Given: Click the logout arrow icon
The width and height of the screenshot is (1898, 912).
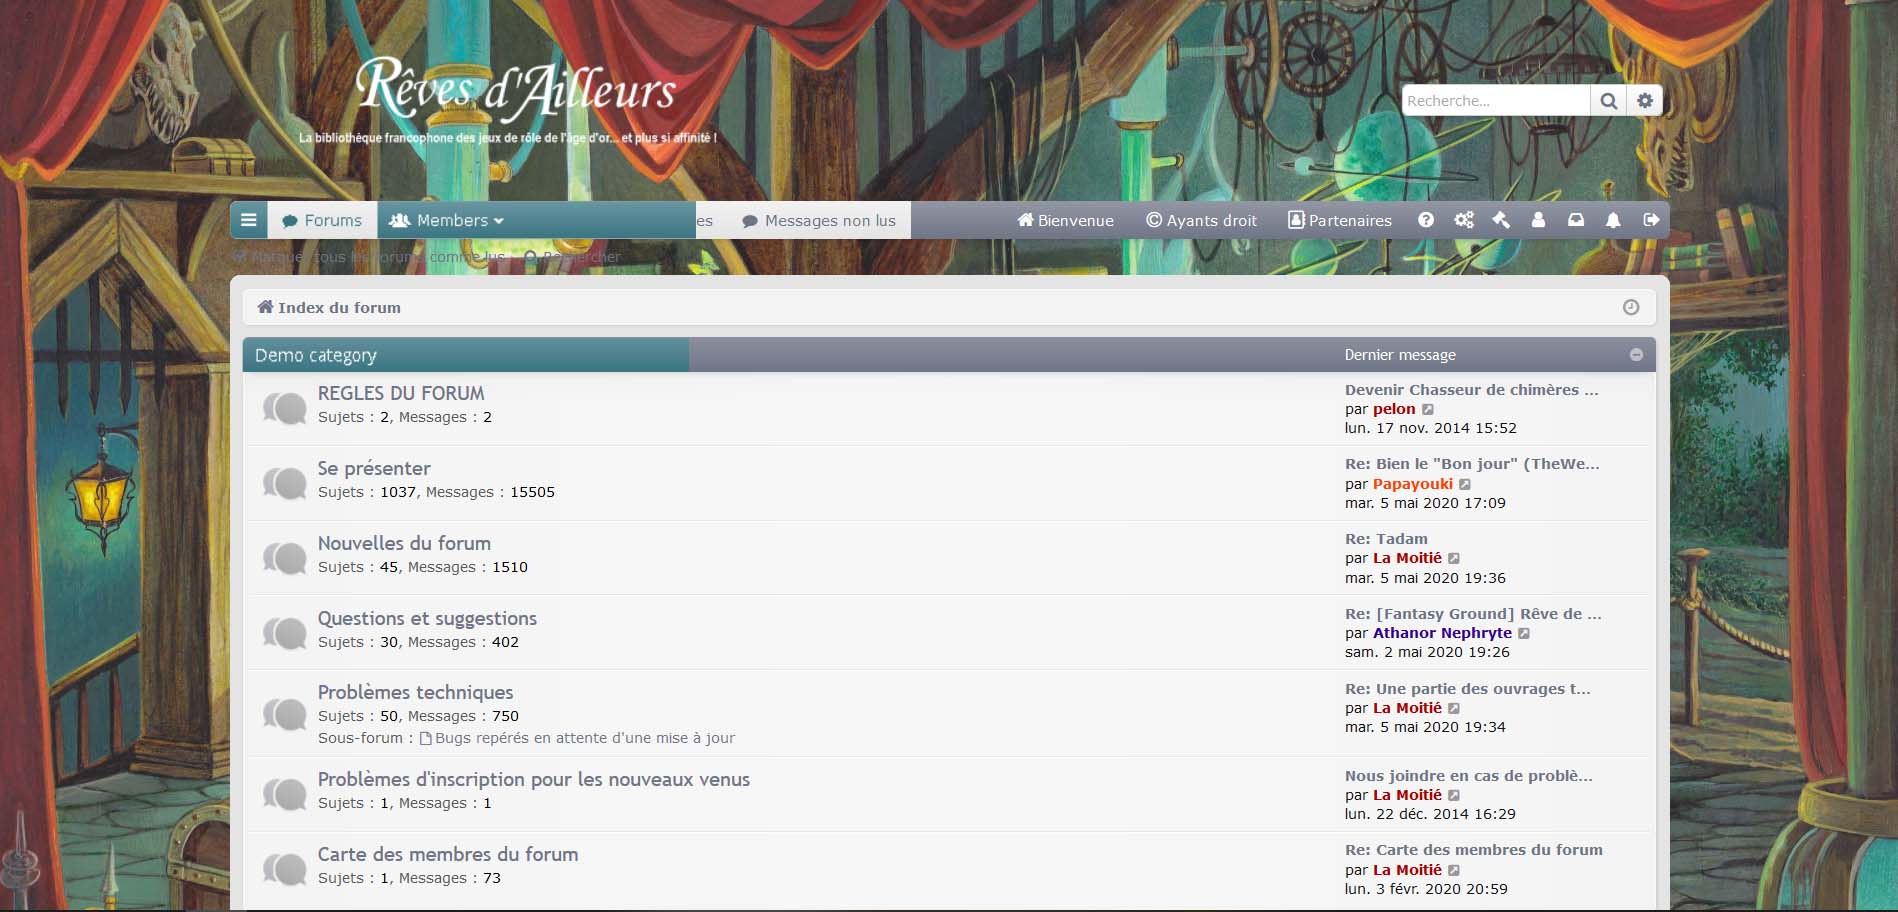Looking at the screenshot, I should (x=1651, y=220).
